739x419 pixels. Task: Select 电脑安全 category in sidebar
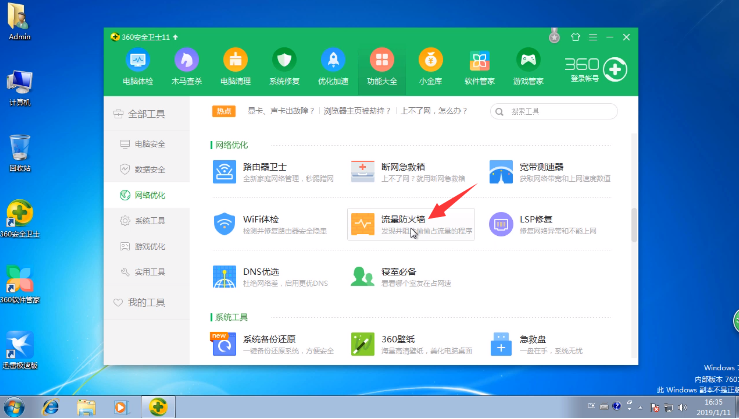149,143
